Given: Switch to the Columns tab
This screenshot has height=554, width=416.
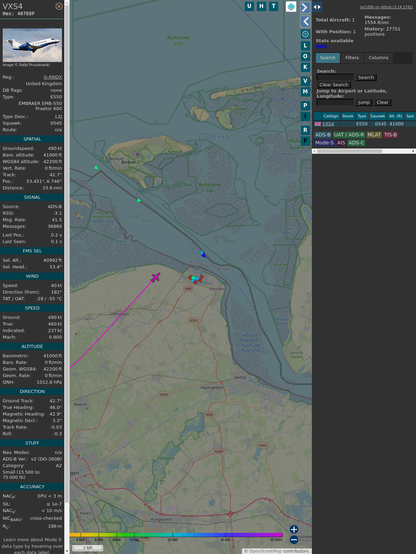Looking at the screenshot, I should click(378, 58).
